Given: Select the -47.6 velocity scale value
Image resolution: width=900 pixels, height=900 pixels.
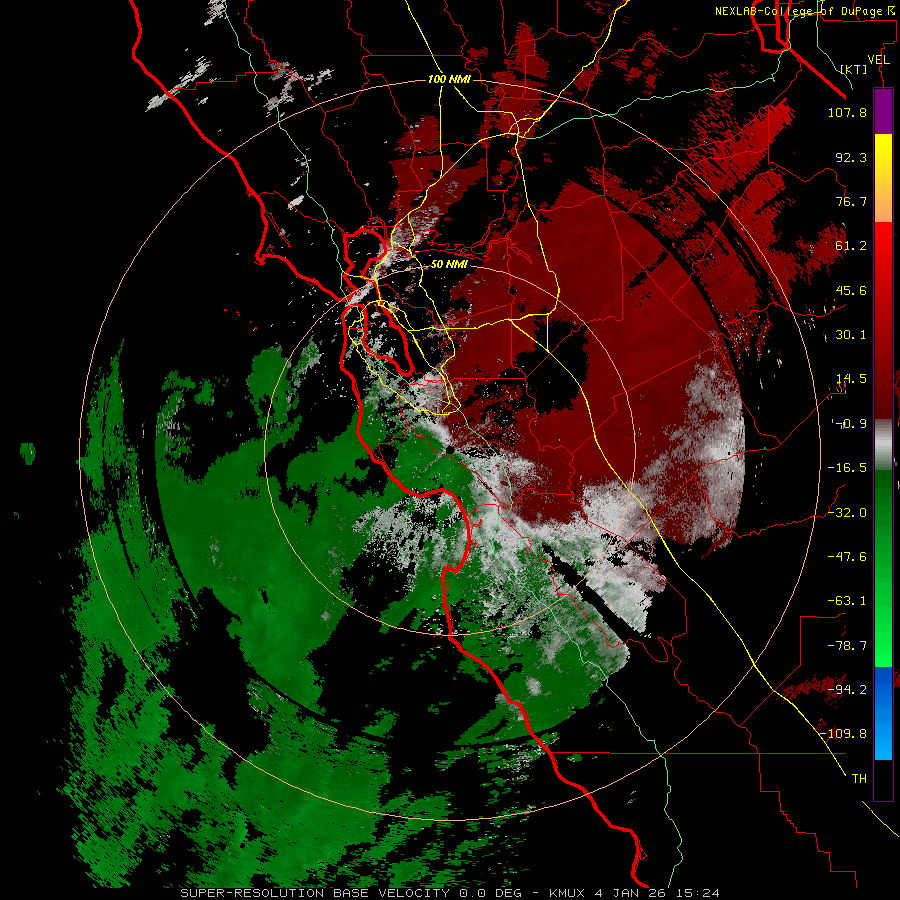Looking at the screenshot, I should coord(847,557).
